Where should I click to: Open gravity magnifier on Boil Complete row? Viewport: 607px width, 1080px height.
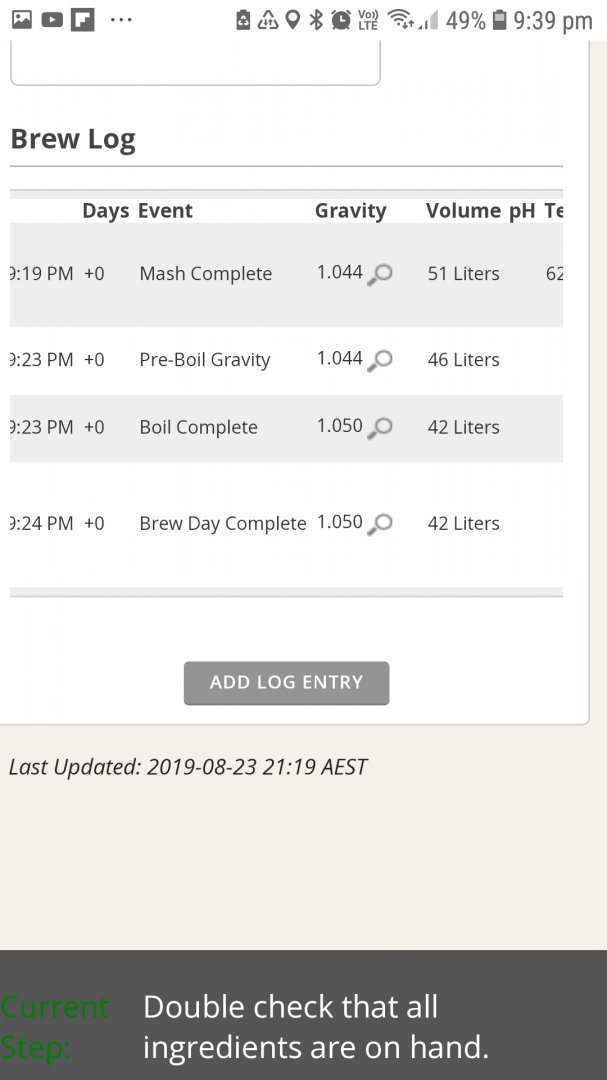click(x=380, y=428)
